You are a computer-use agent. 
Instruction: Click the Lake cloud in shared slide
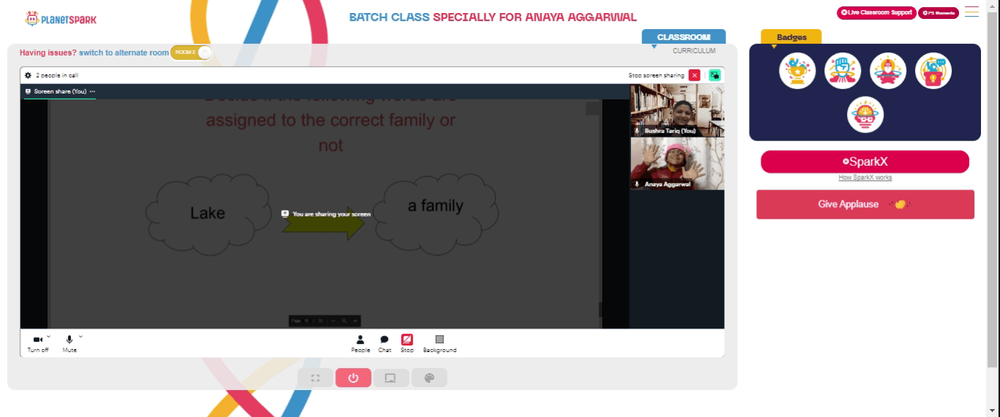click(x=209, y=214)
